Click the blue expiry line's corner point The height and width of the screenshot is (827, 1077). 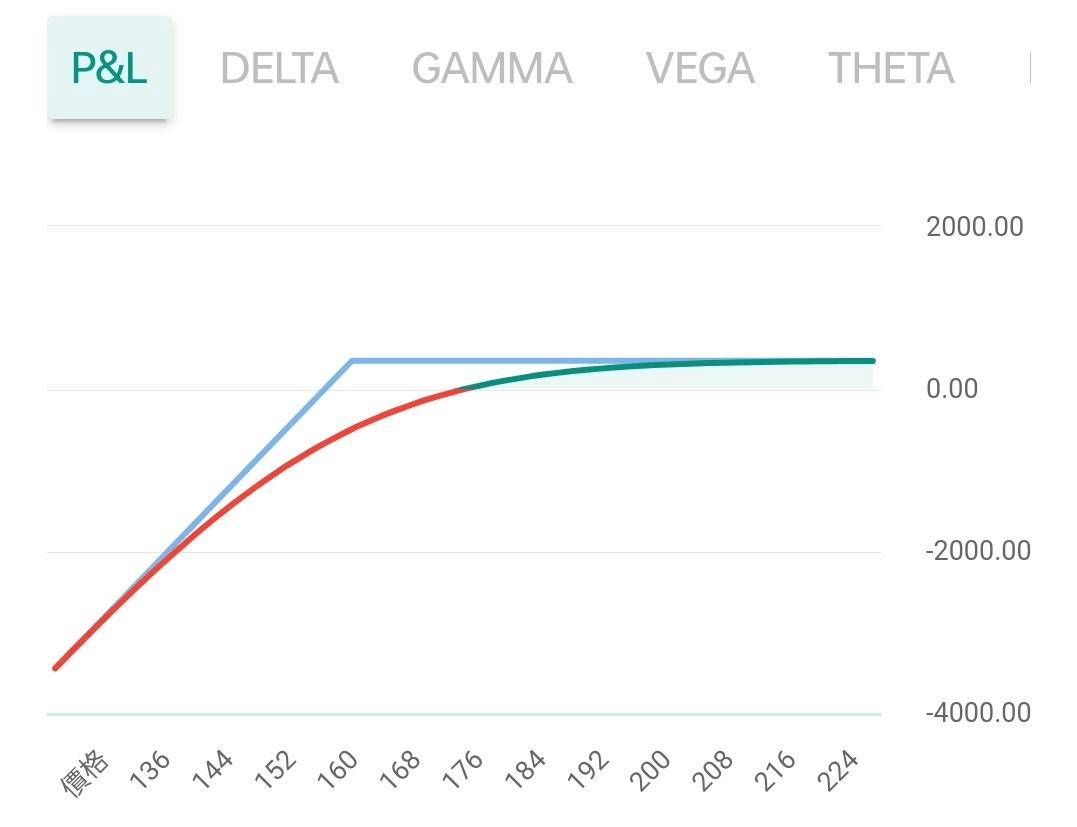(x=352, y=360)
